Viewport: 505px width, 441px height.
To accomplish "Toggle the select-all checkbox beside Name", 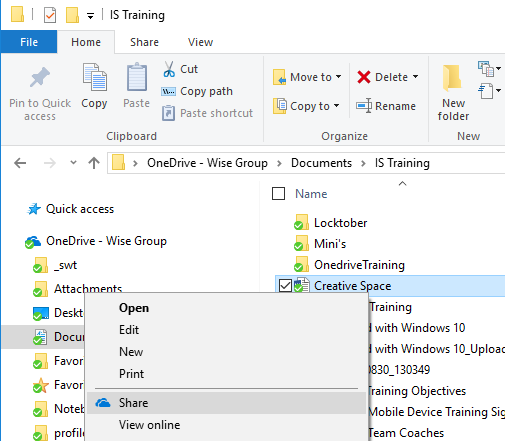I will pyautogui.click(x=278, y=194).
